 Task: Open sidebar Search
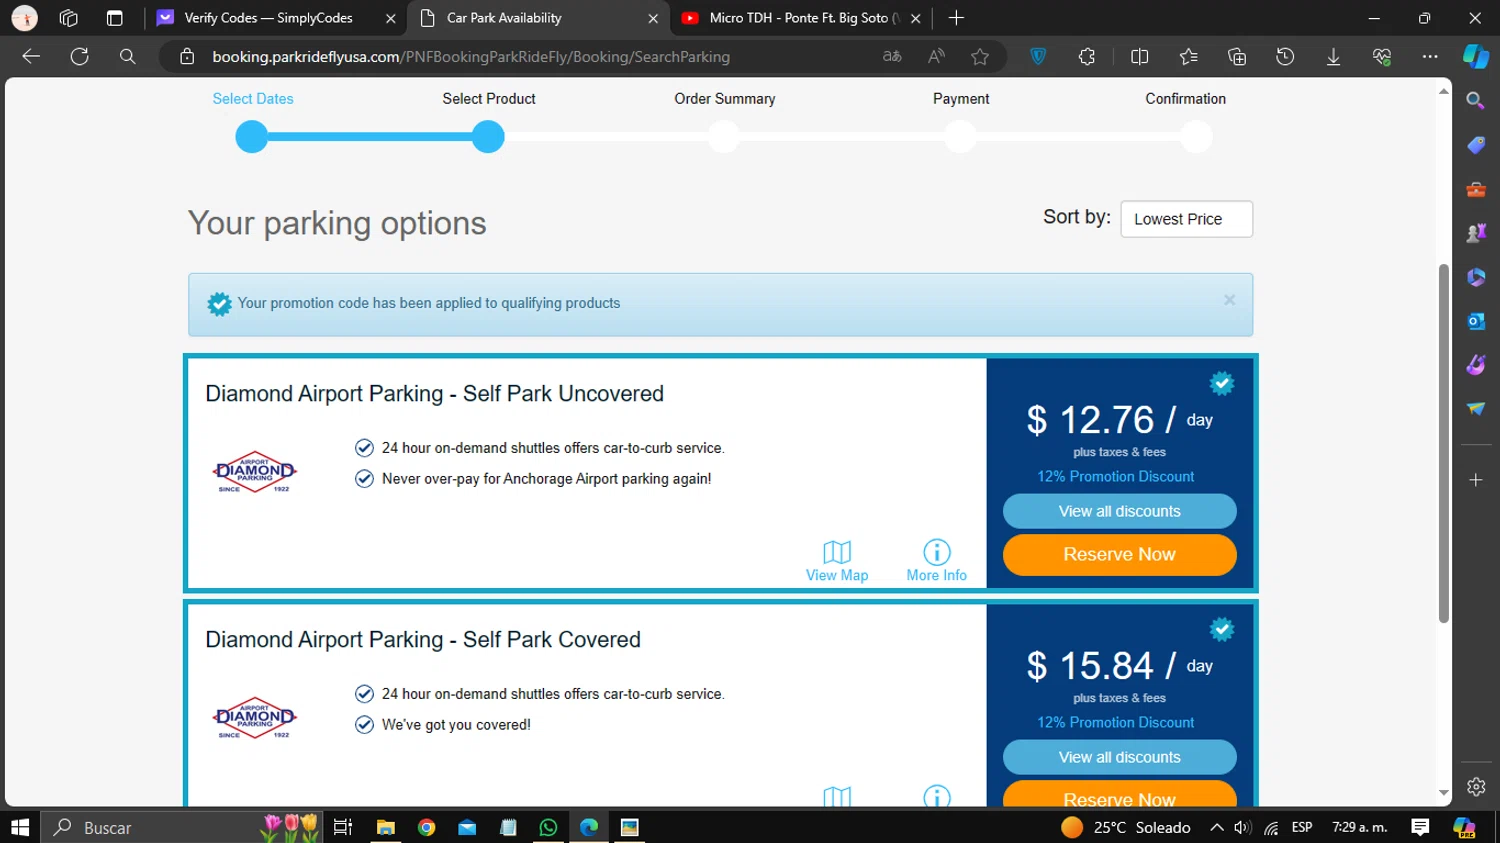coord(1476,101)
